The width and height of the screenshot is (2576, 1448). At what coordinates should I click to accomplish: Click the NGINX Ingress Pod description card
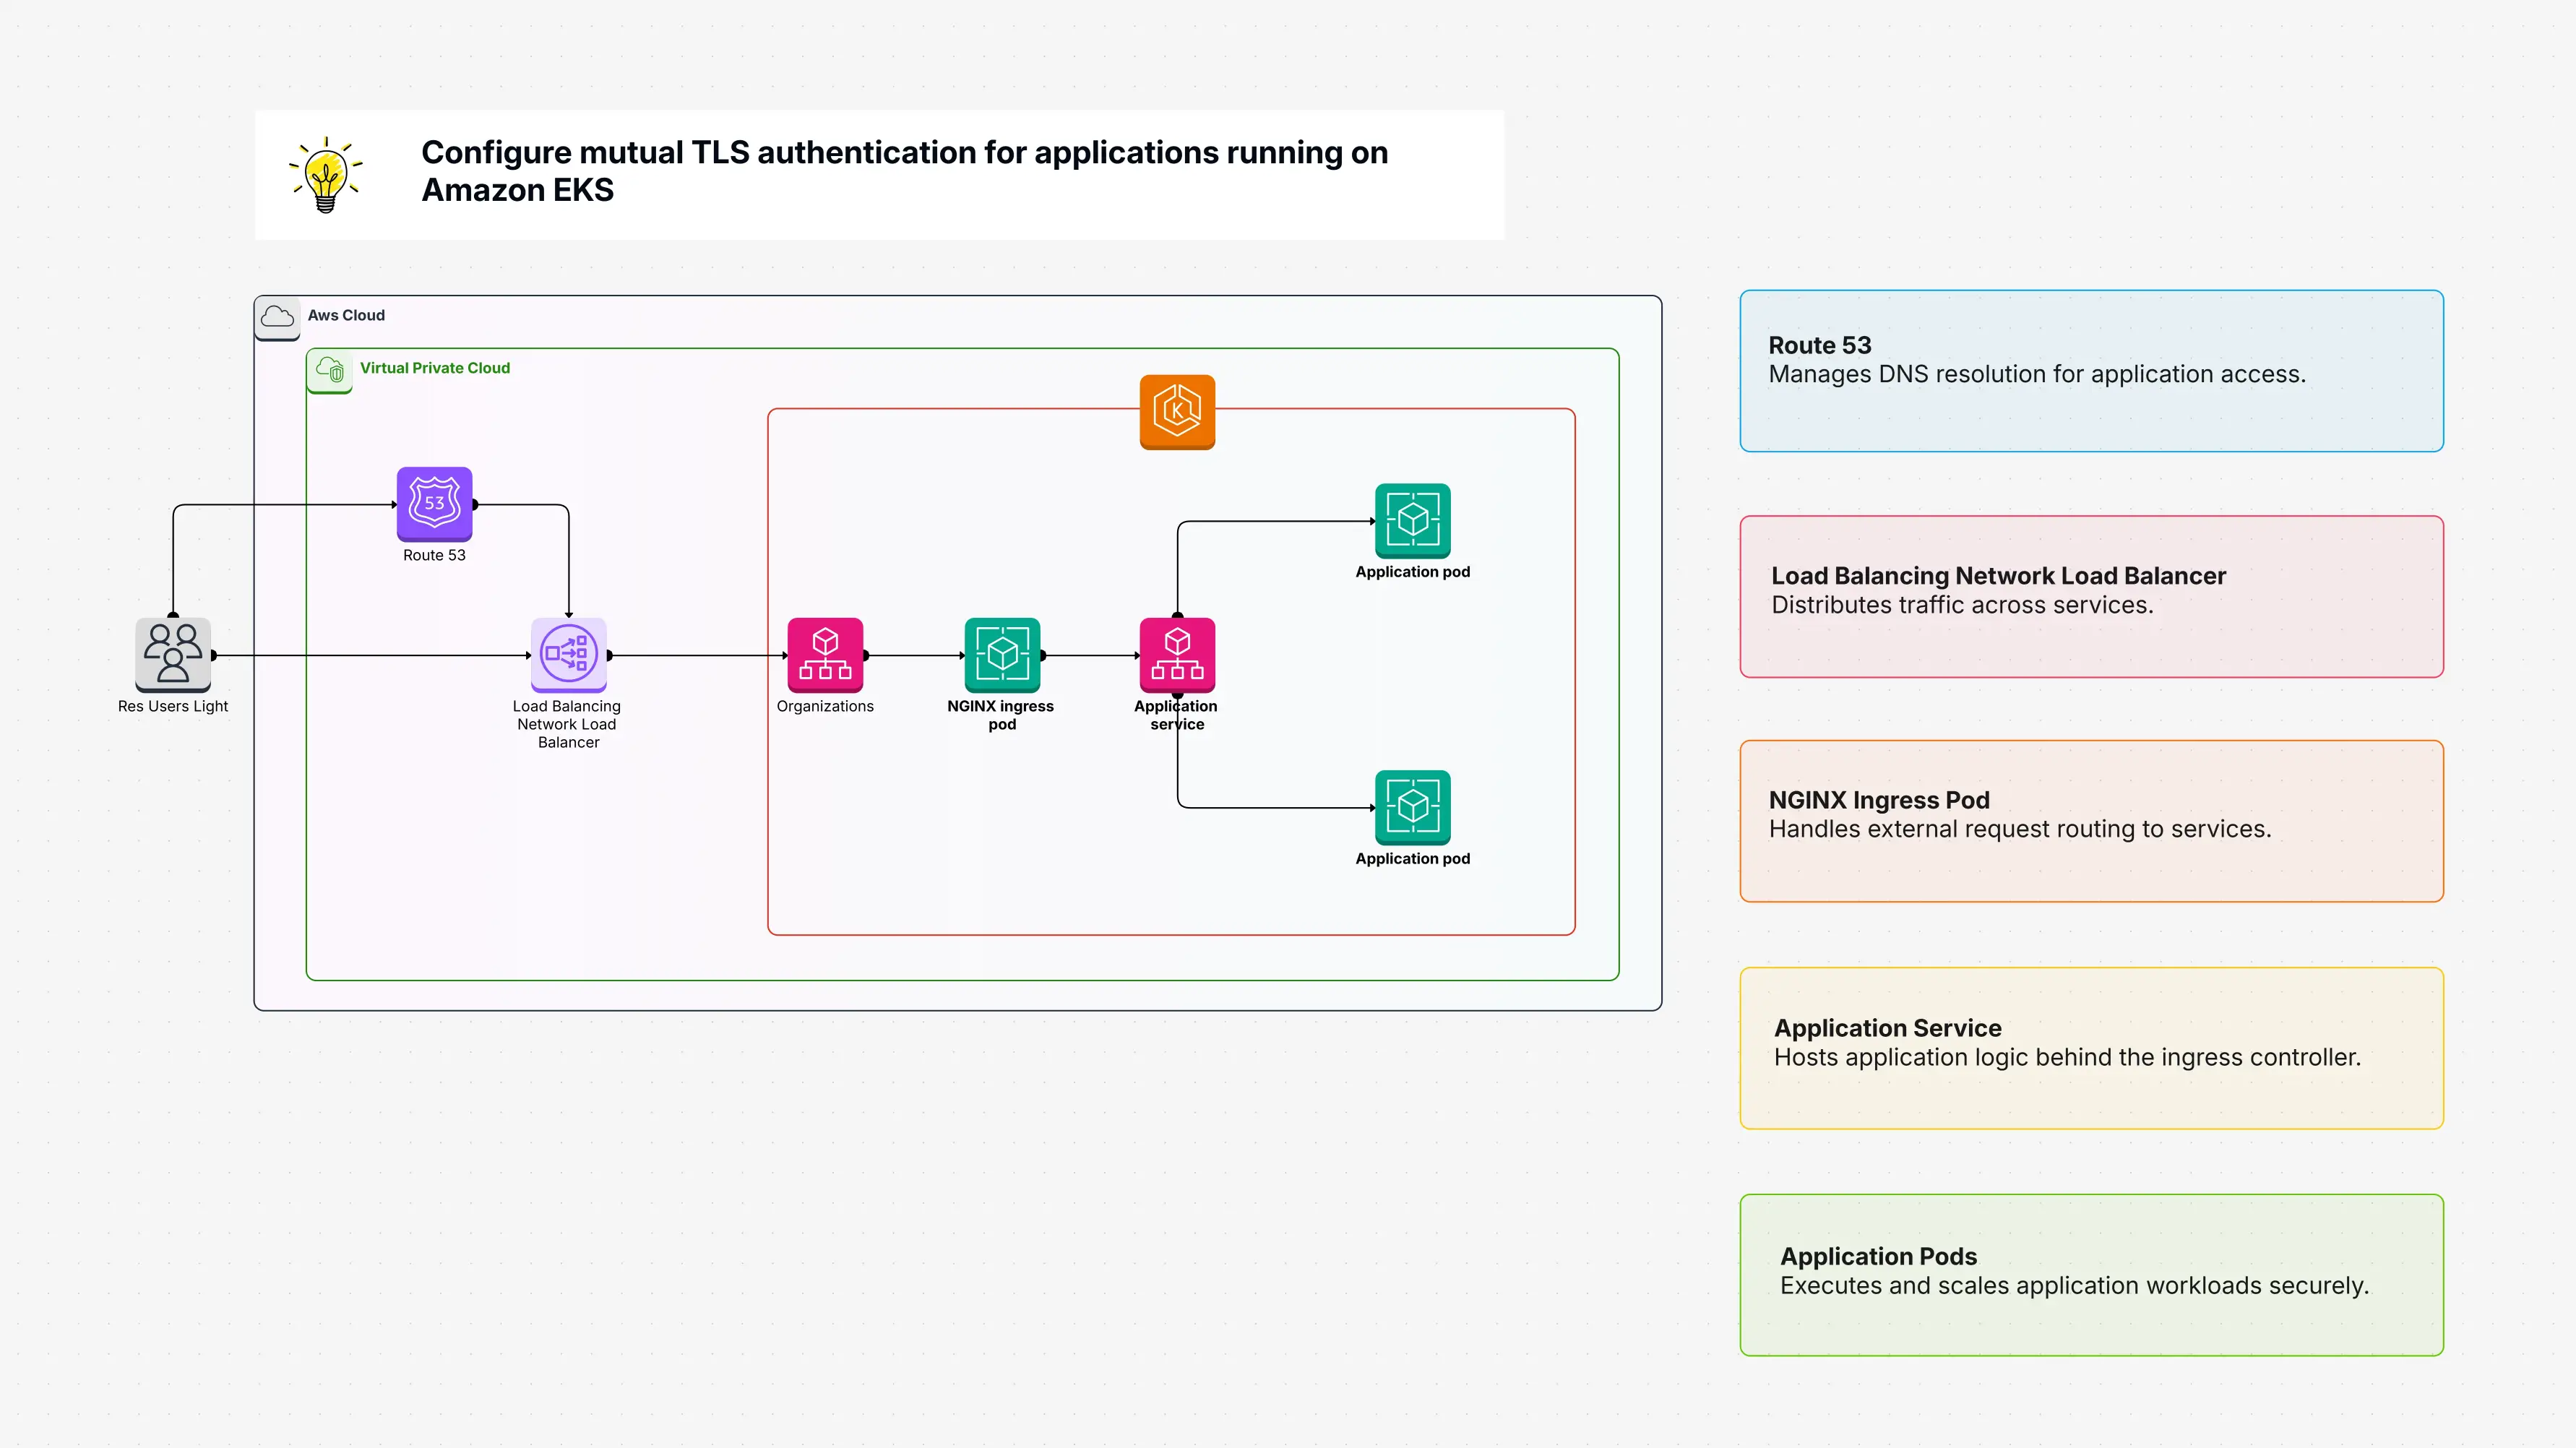coord(2091,821)
